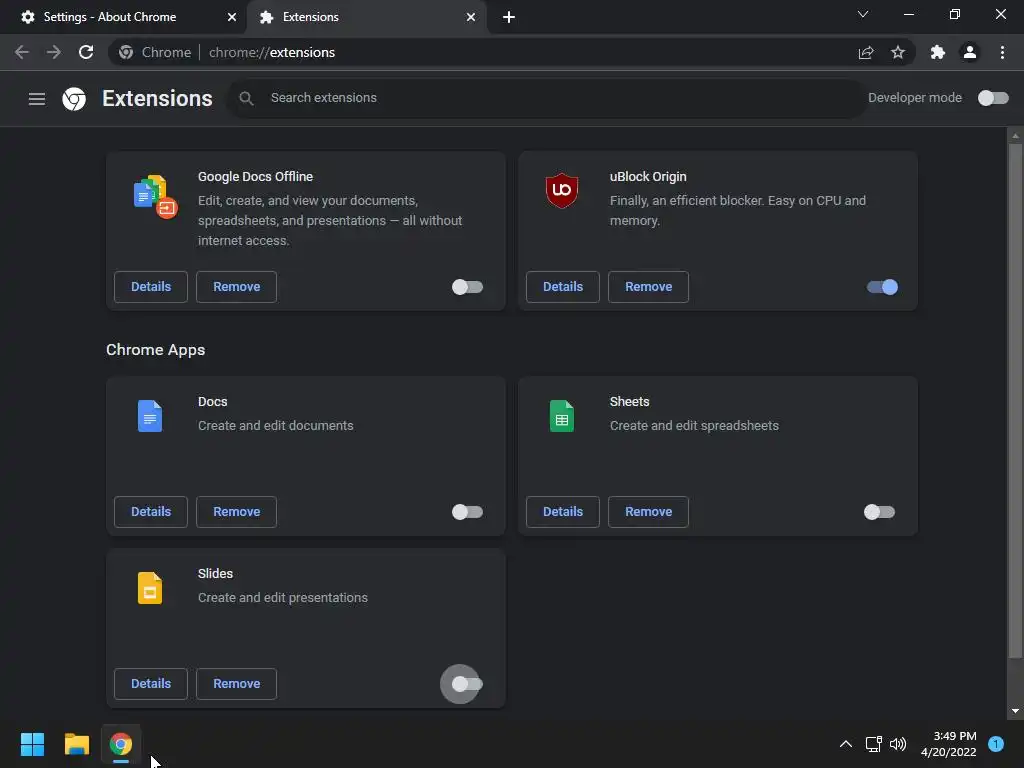Open the notification badge in taskbar

(x=996, y=744)
